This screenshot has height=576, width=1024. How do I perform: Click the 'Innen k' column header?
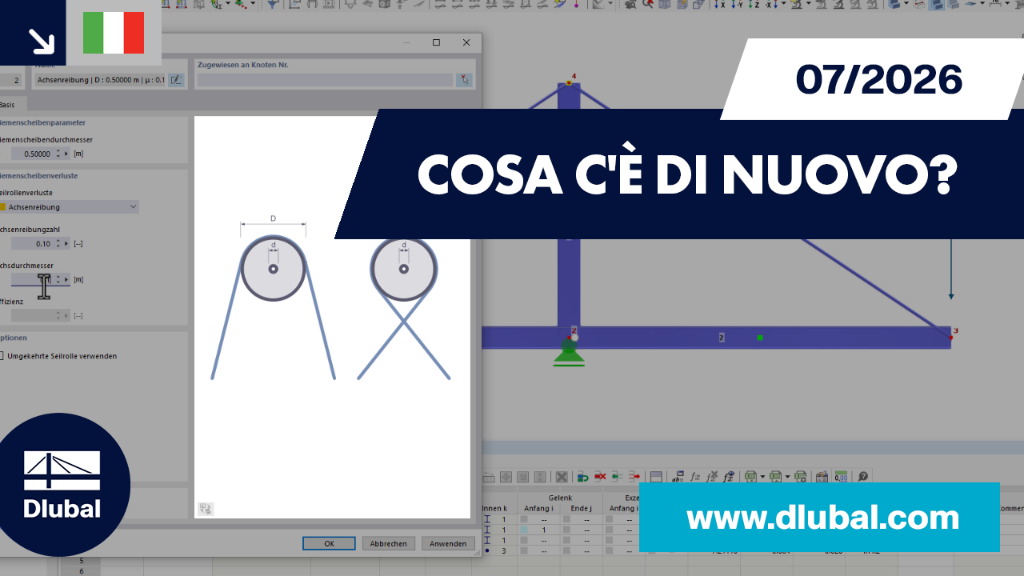pyautogui.click(x=494, y=508)
